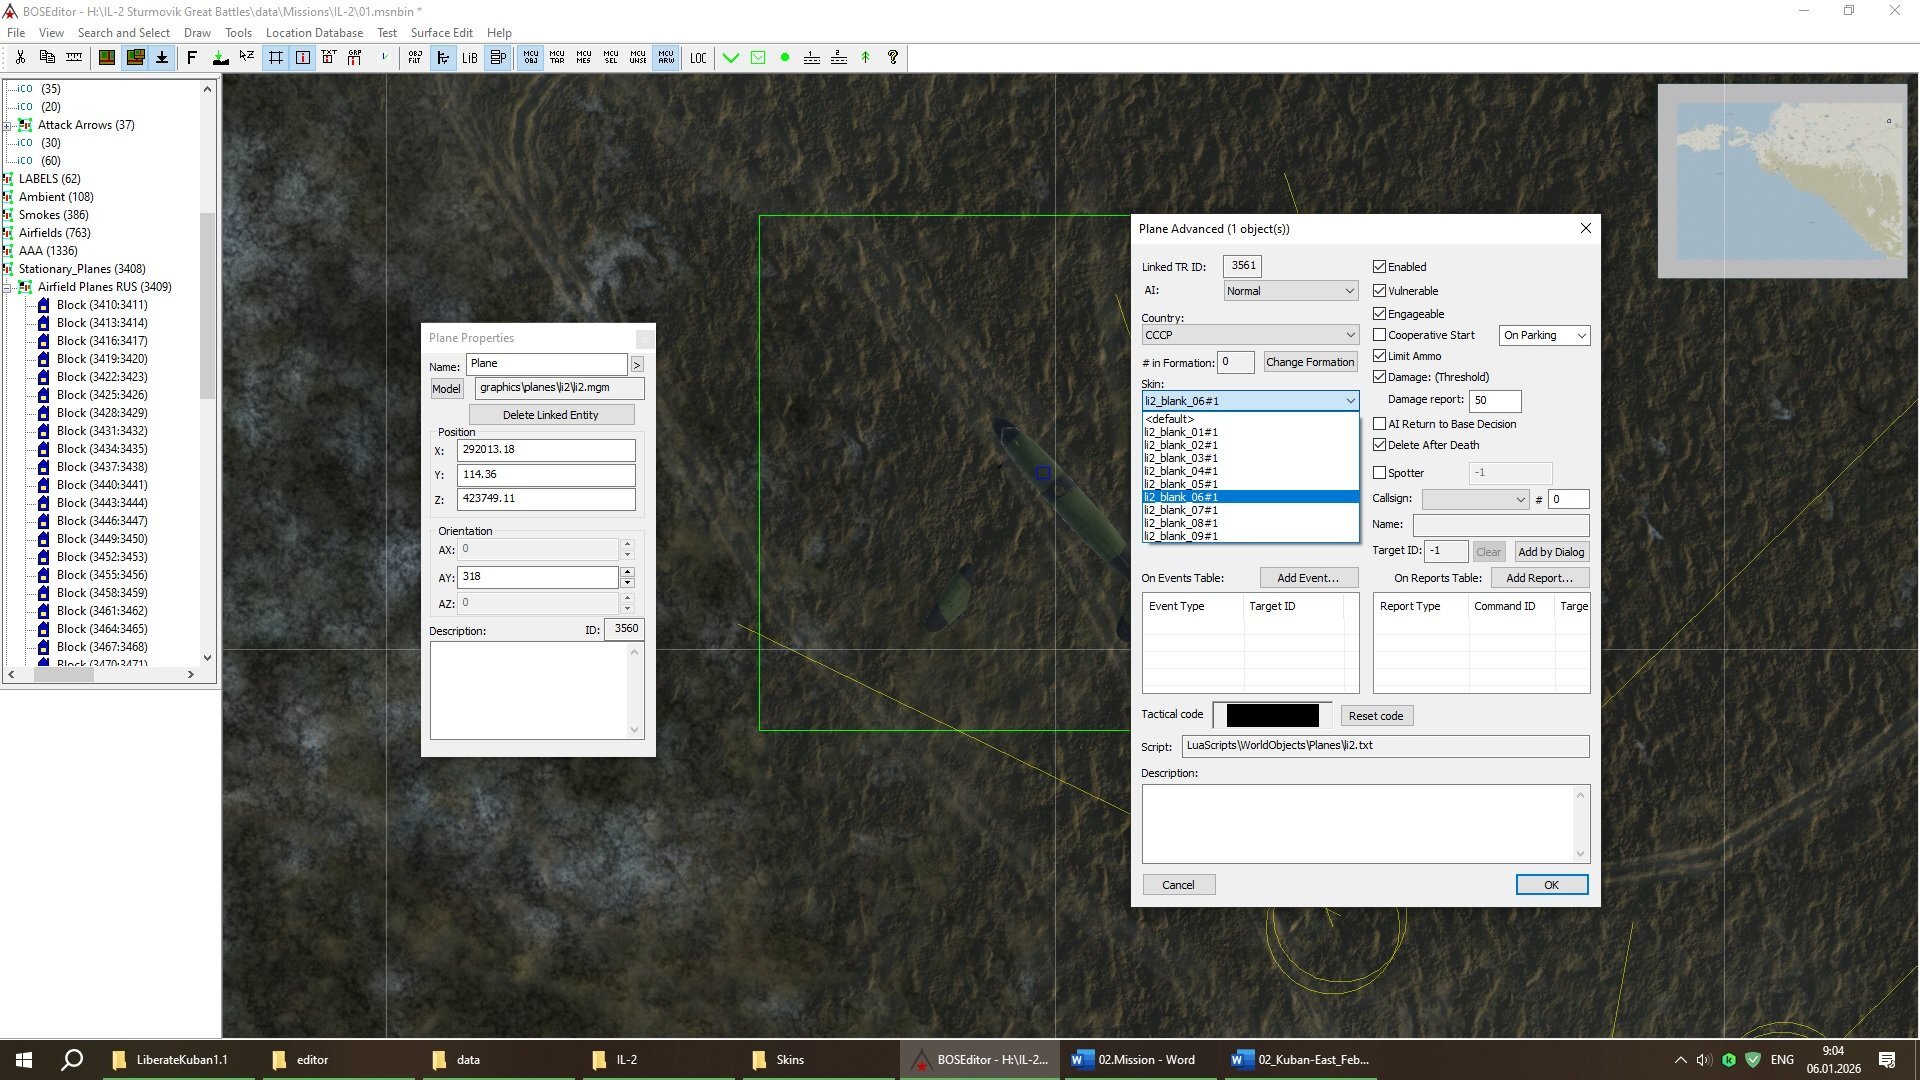Click the green circle toolbar icon

[785, 58]
